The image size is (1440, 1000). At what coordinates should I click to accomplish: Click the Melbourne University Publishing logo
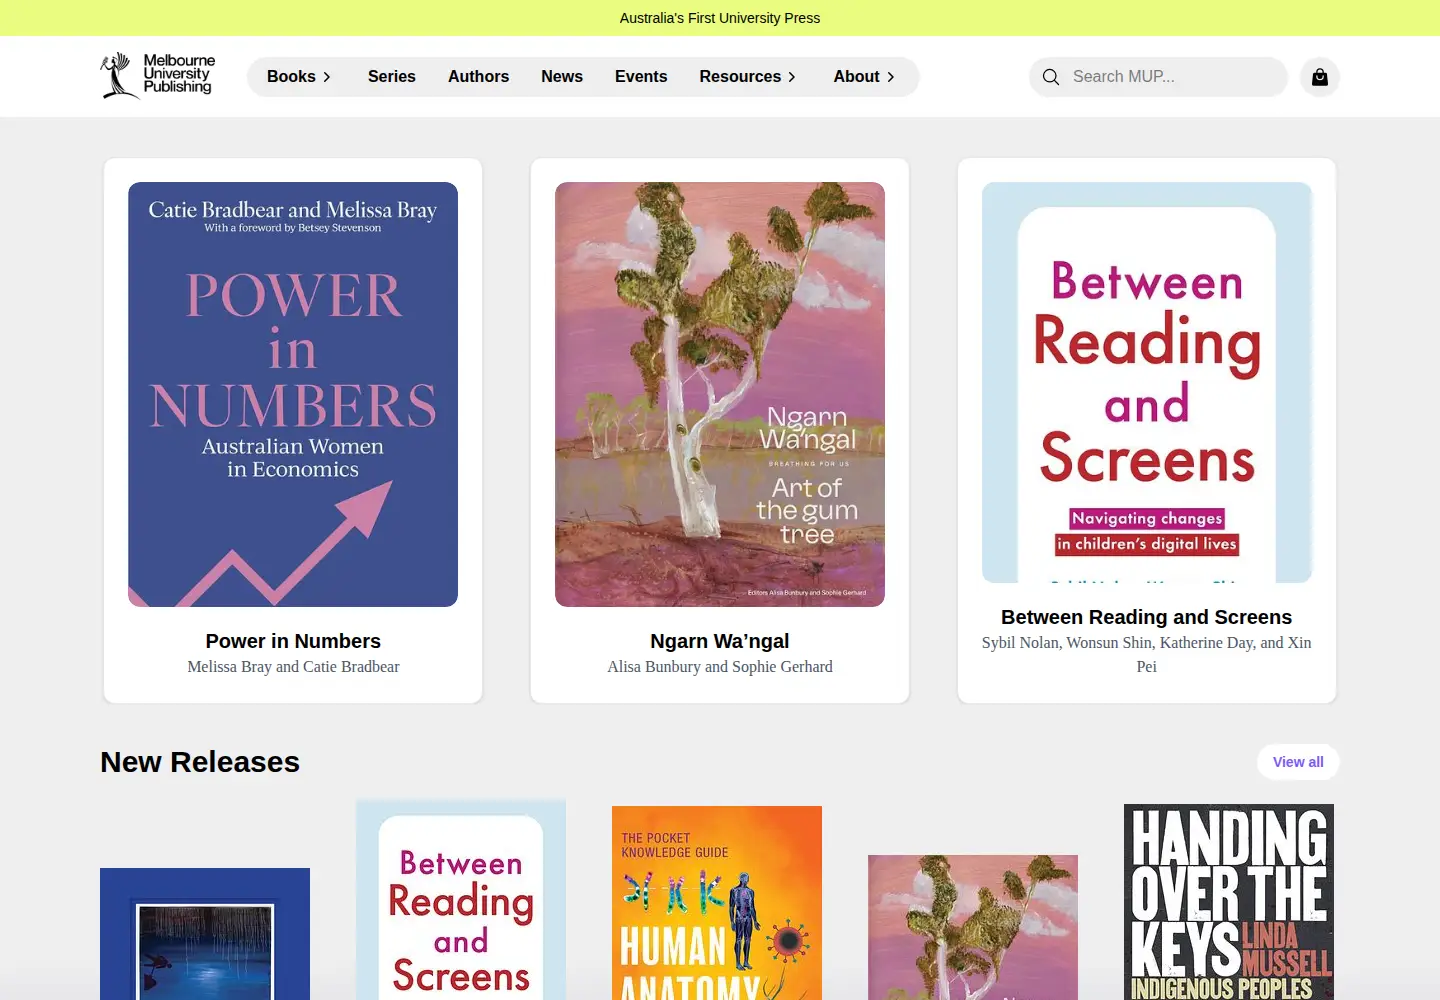(x=157, y=76)
